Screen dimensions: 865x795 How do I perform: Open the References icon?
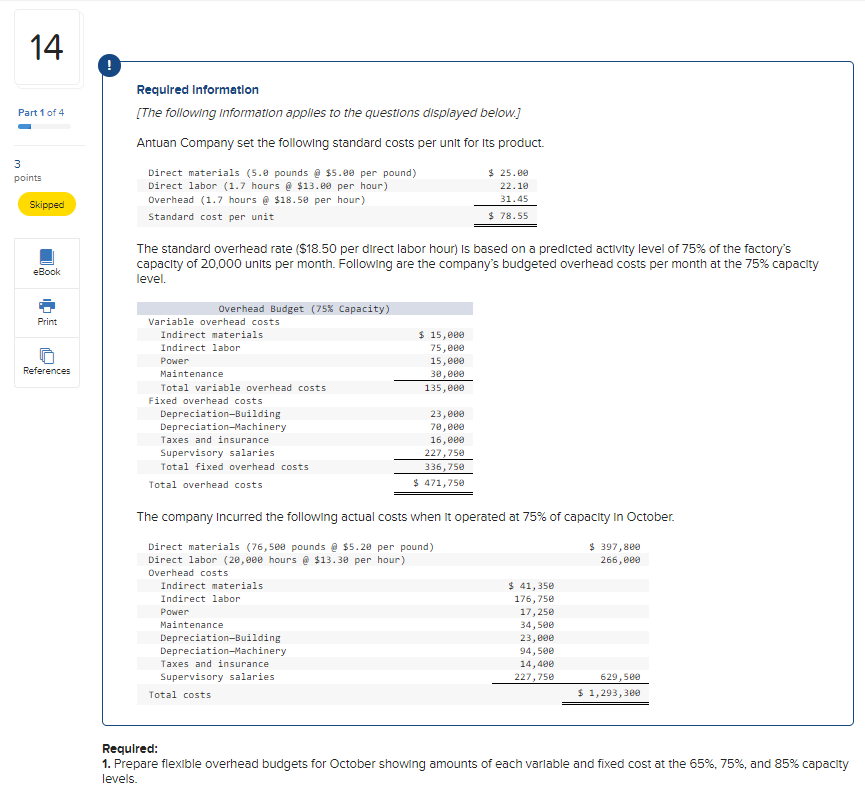coord(47,362)
